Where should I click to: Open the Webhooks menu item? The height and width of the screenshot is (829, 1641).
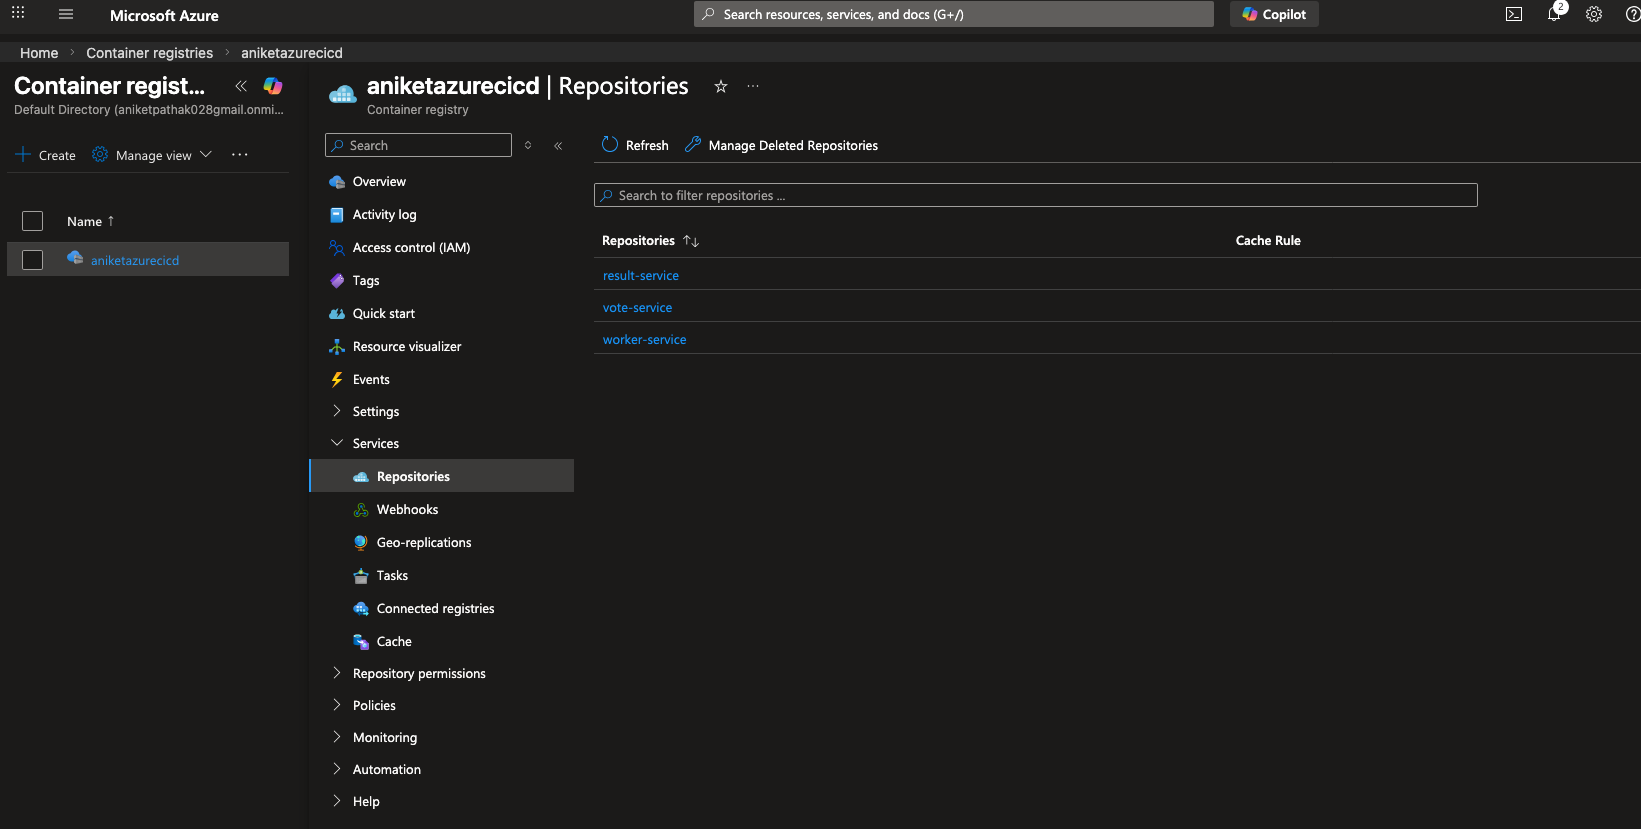click(407, 509)
